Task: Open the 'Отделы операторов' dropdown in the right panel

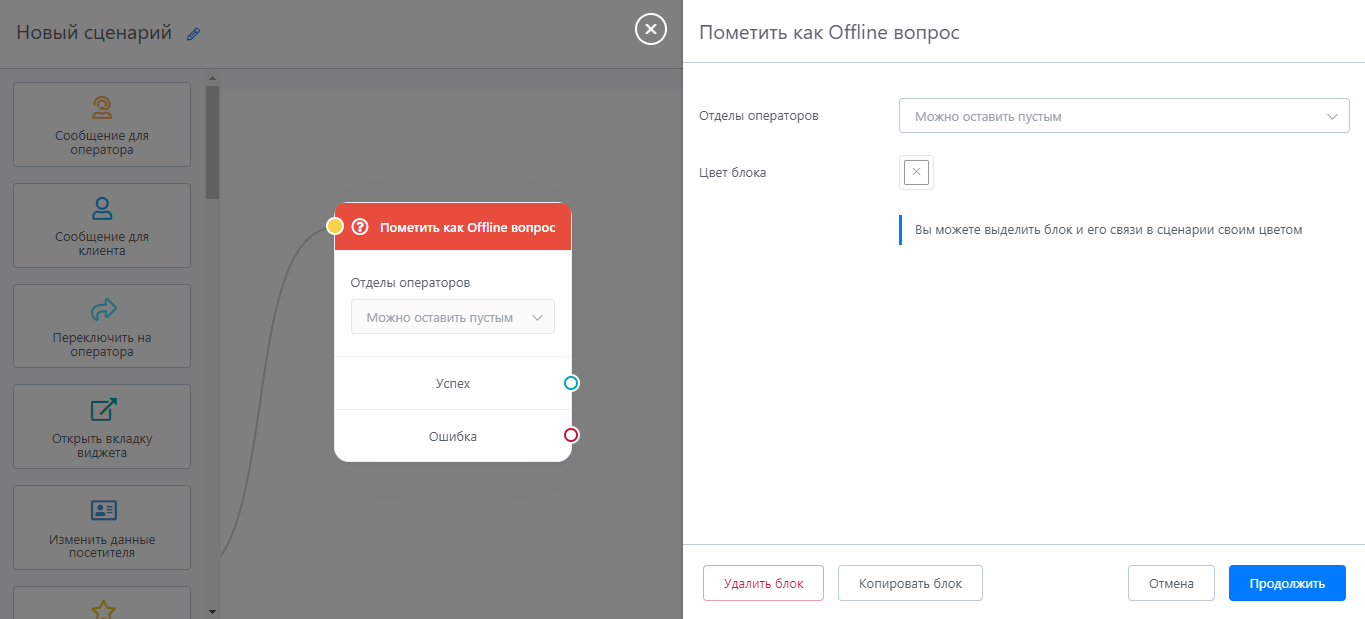Action: pos(1123,116)
